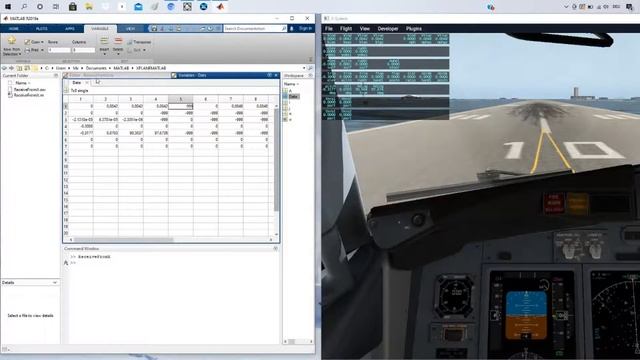
Task: Click the Mail icon in taskbar
Action: (138, 7)
